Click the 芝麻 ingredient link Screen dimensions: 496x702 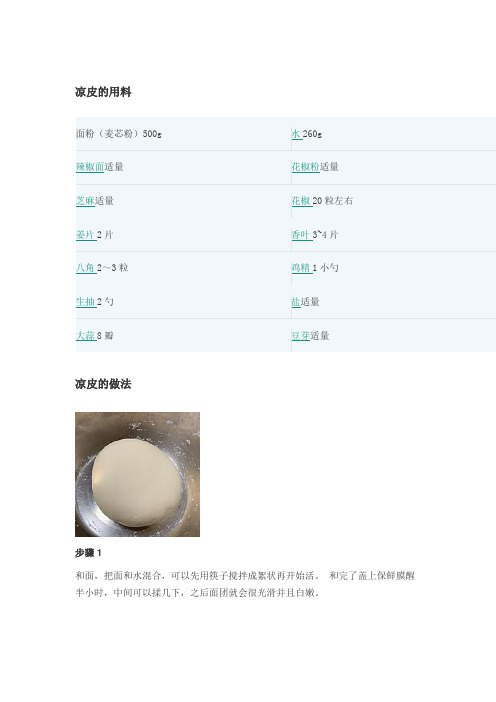point(86,201)
